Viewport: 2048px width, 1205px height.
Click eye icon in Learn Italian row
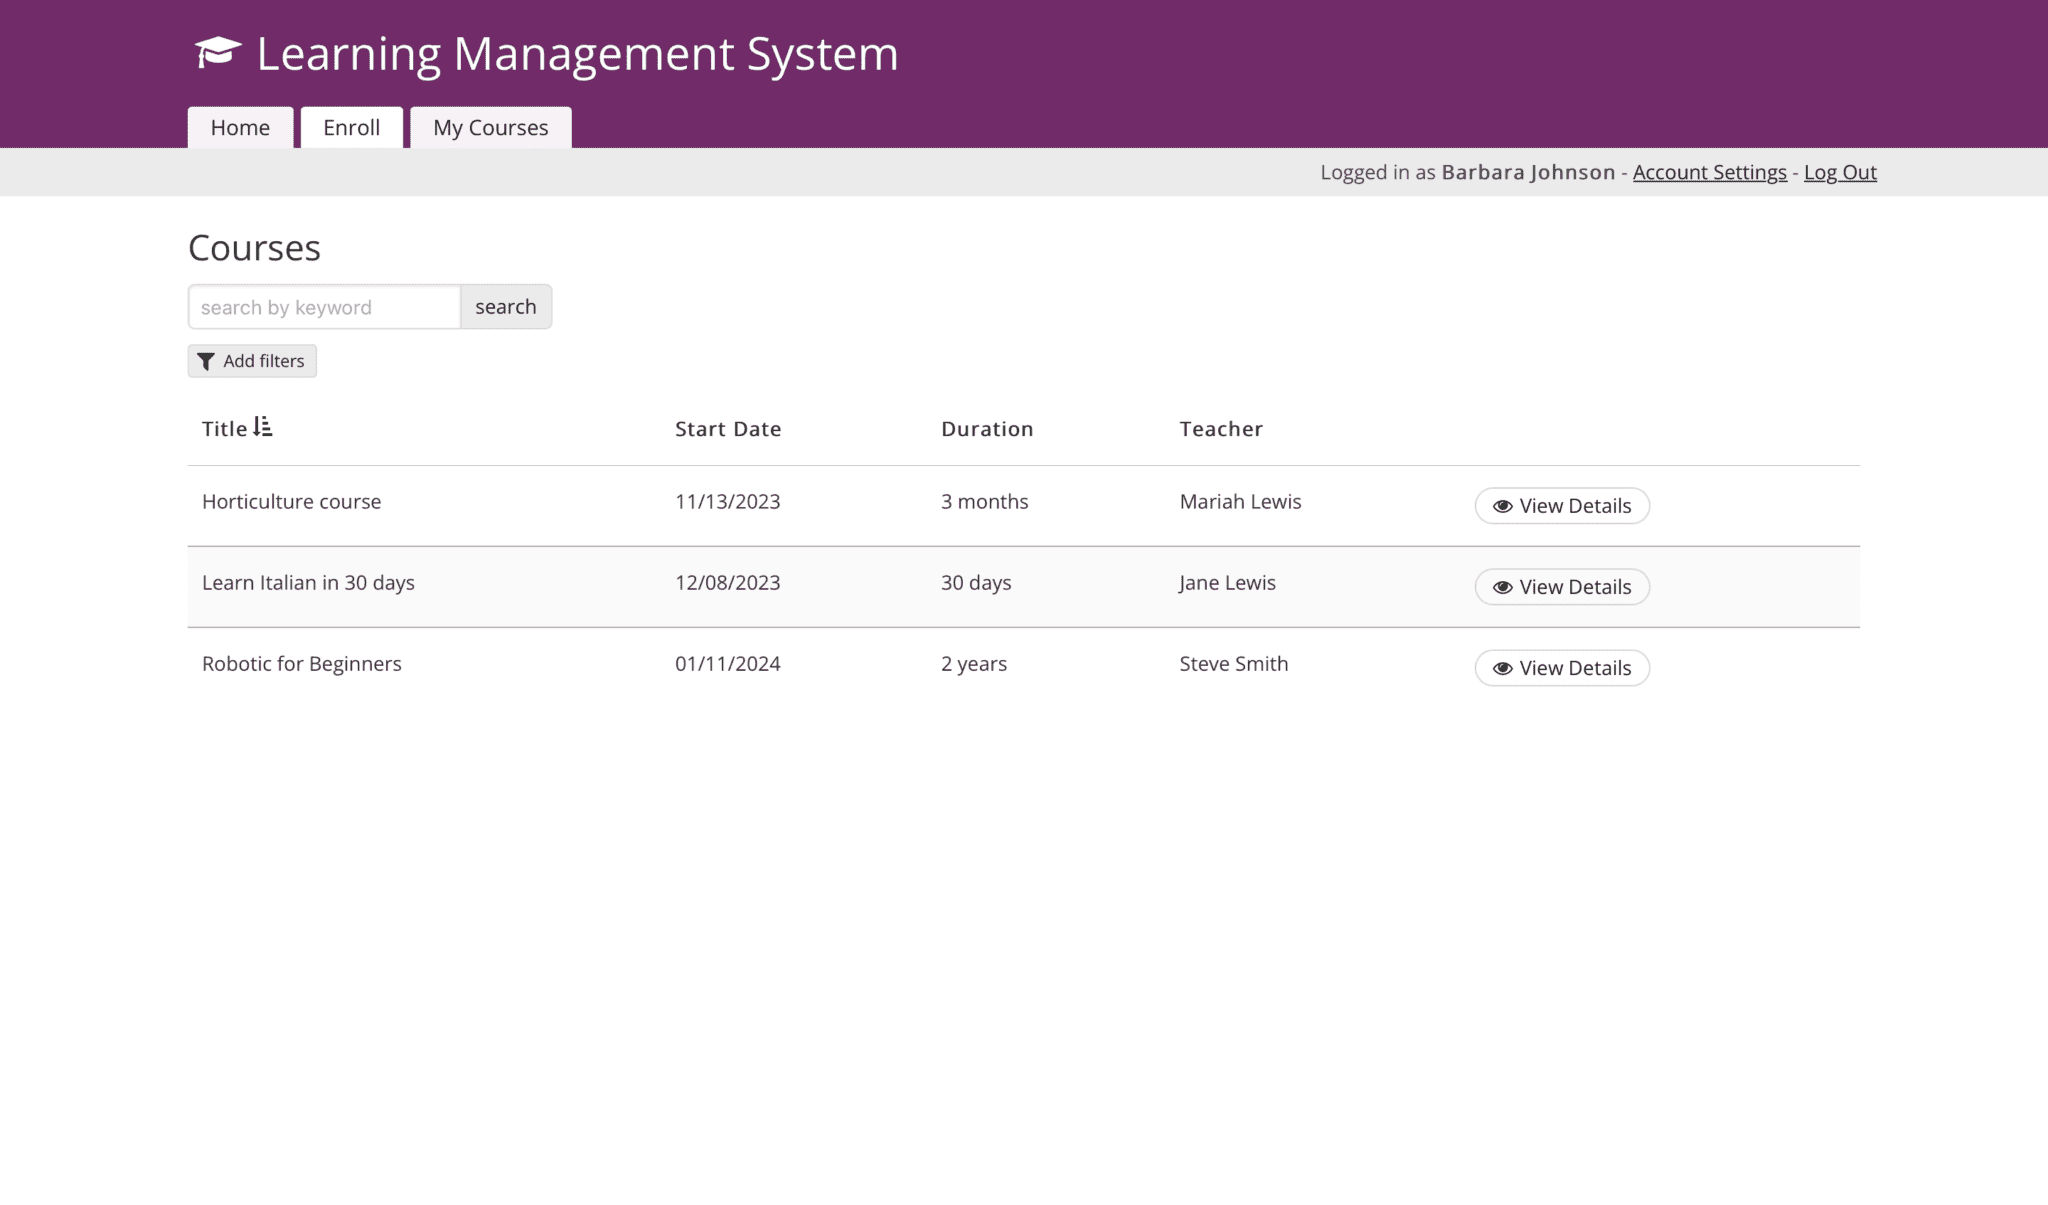click(x=1502, y=587)
